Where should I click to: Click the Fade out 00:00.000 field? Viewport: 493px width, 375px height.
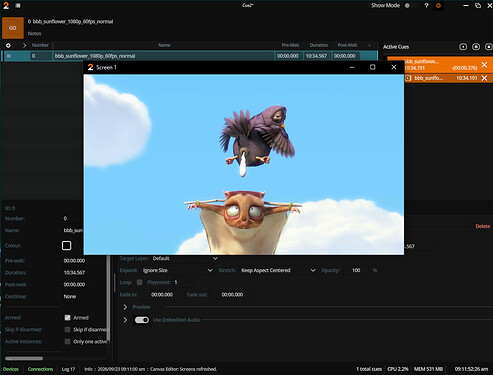click(232, 295)
